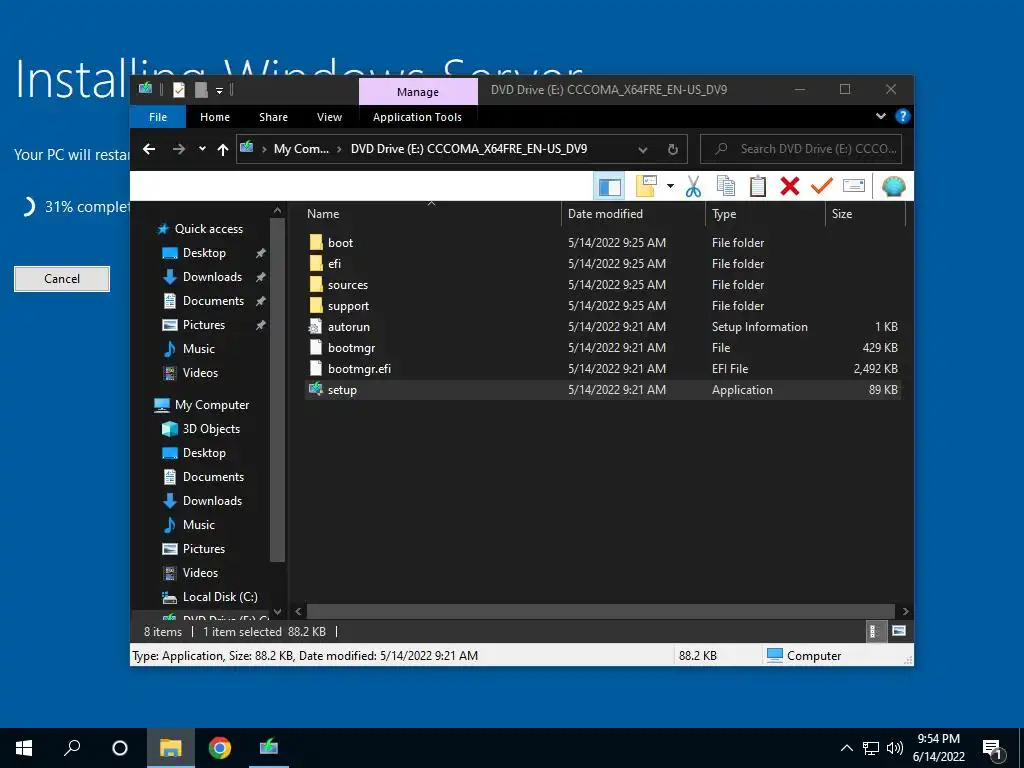Click the New Folder quick access titlebar icon

(201, 90)
